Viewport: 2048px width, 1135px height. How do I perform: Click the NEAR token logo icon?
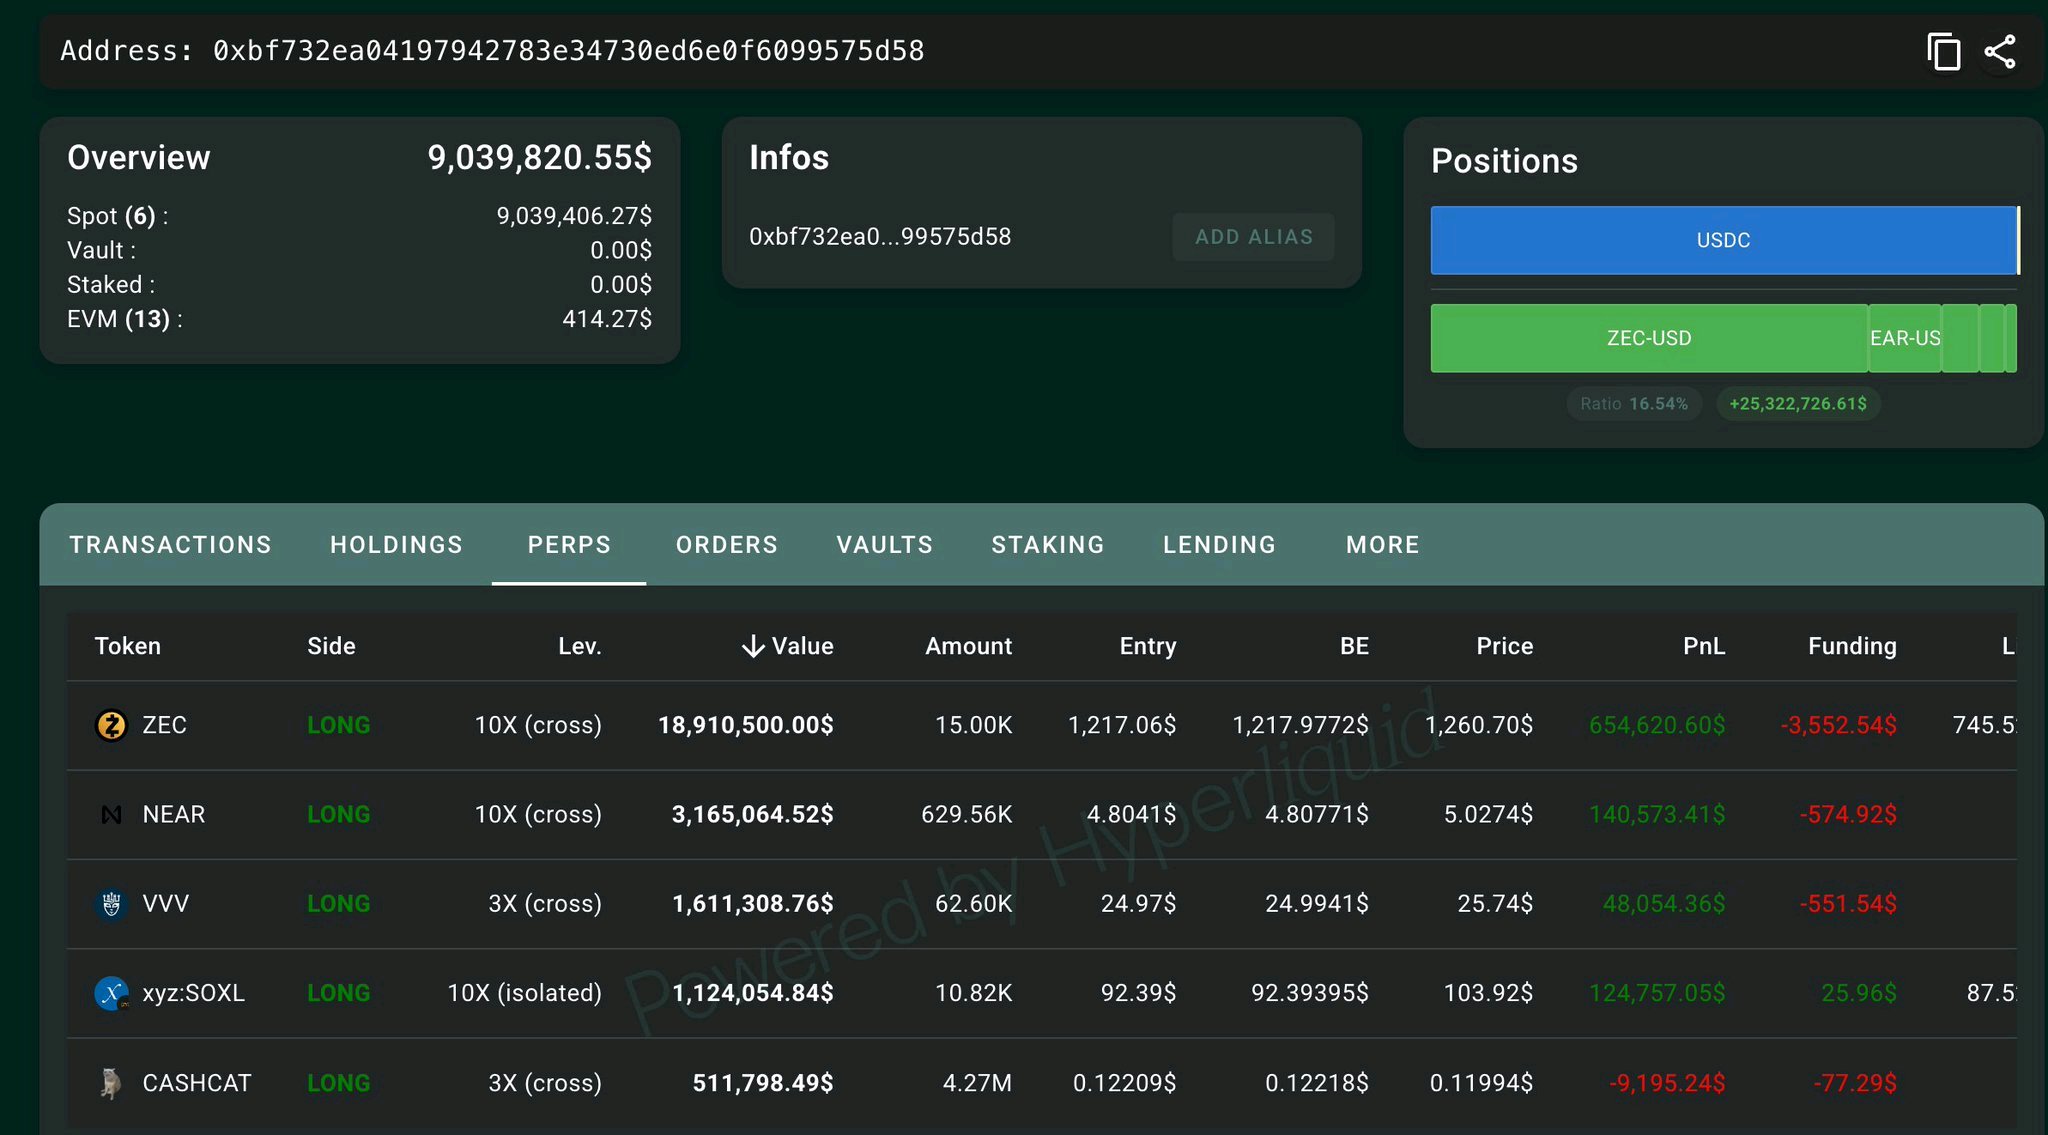click(111, 815)
